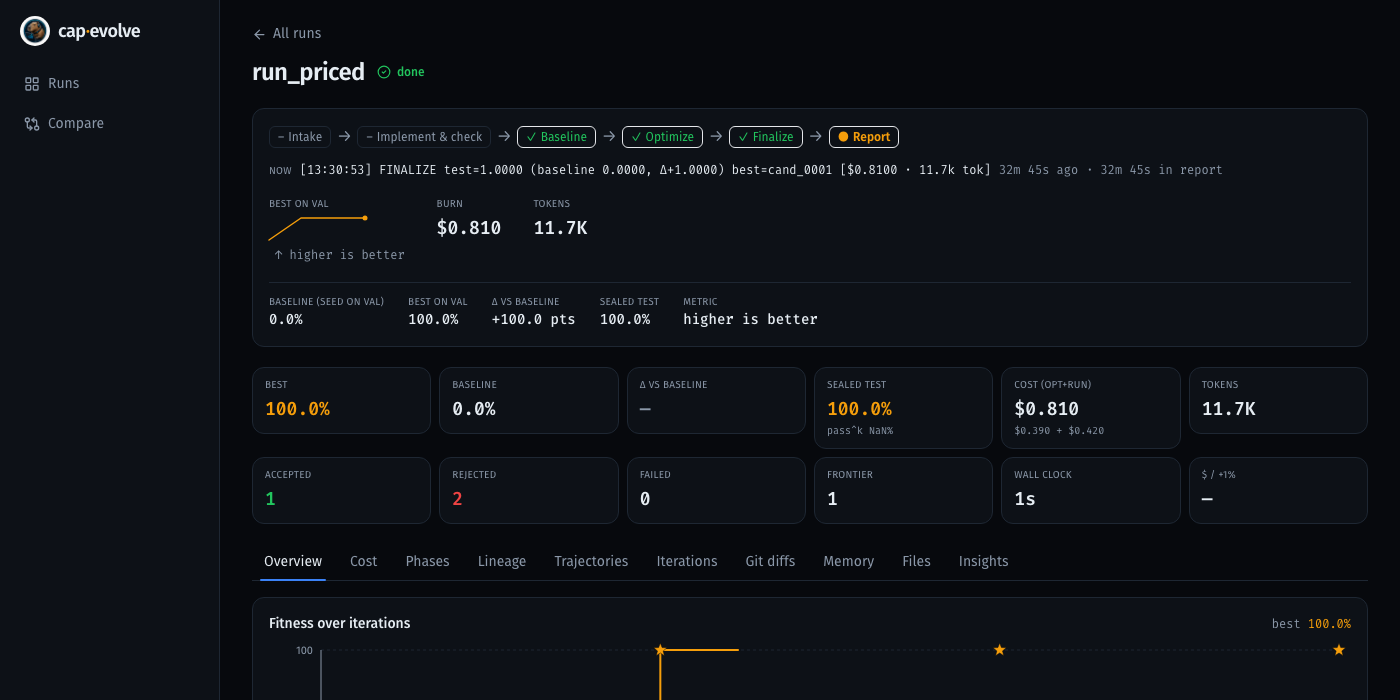Switch to the Insights tab
The width and height of the screenshot is (1400, 700).
click(984, 562)
